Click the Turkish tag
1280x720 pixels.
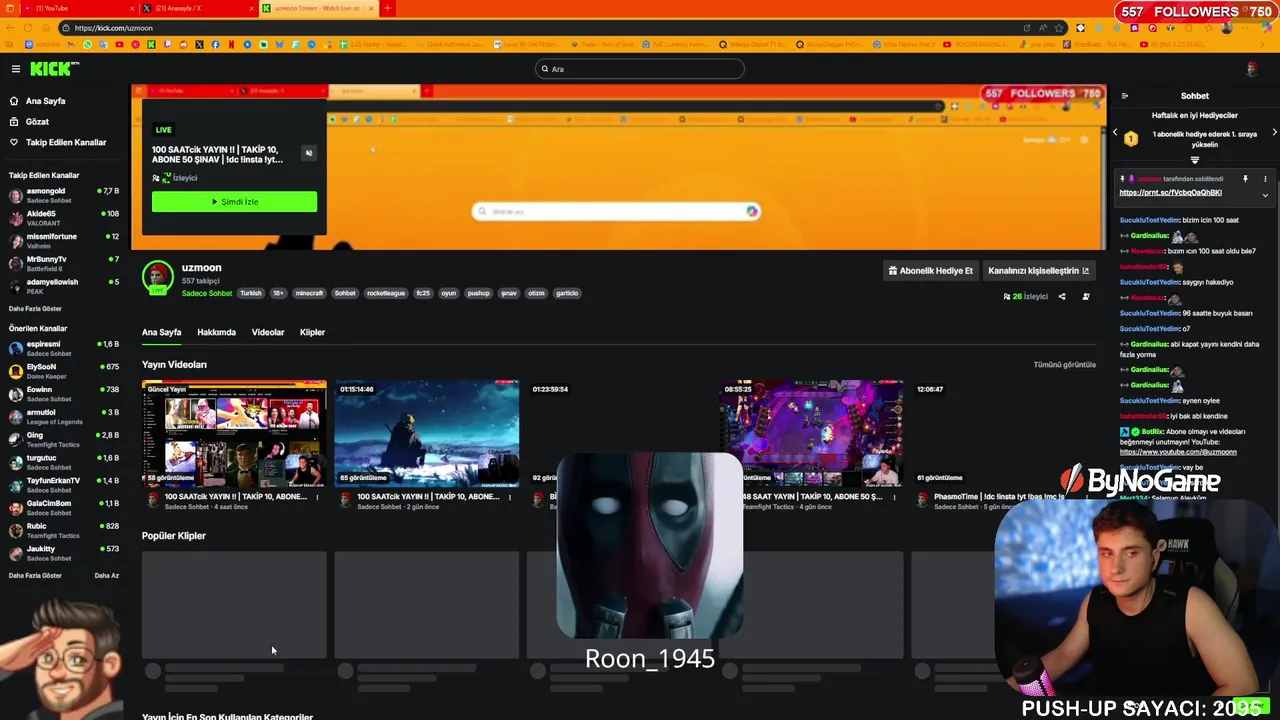pyautogui.click(x=251, y=293)
